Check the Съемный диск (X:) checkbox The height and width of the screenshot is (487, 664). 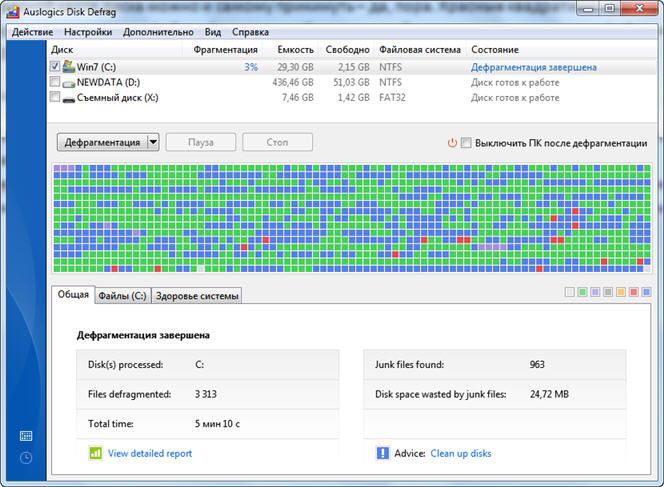pos(55,97)
